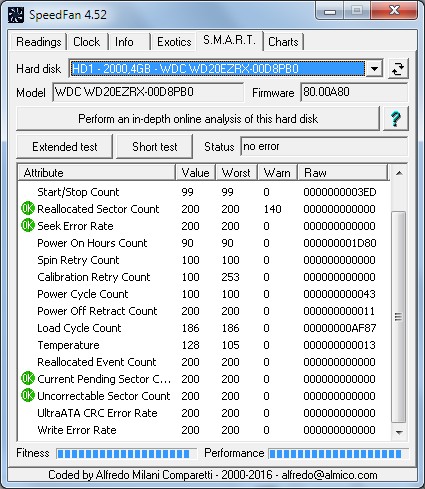Click Warn value 140
The height and width of the screenshot is (489, 425).
[x=272, y=209]
